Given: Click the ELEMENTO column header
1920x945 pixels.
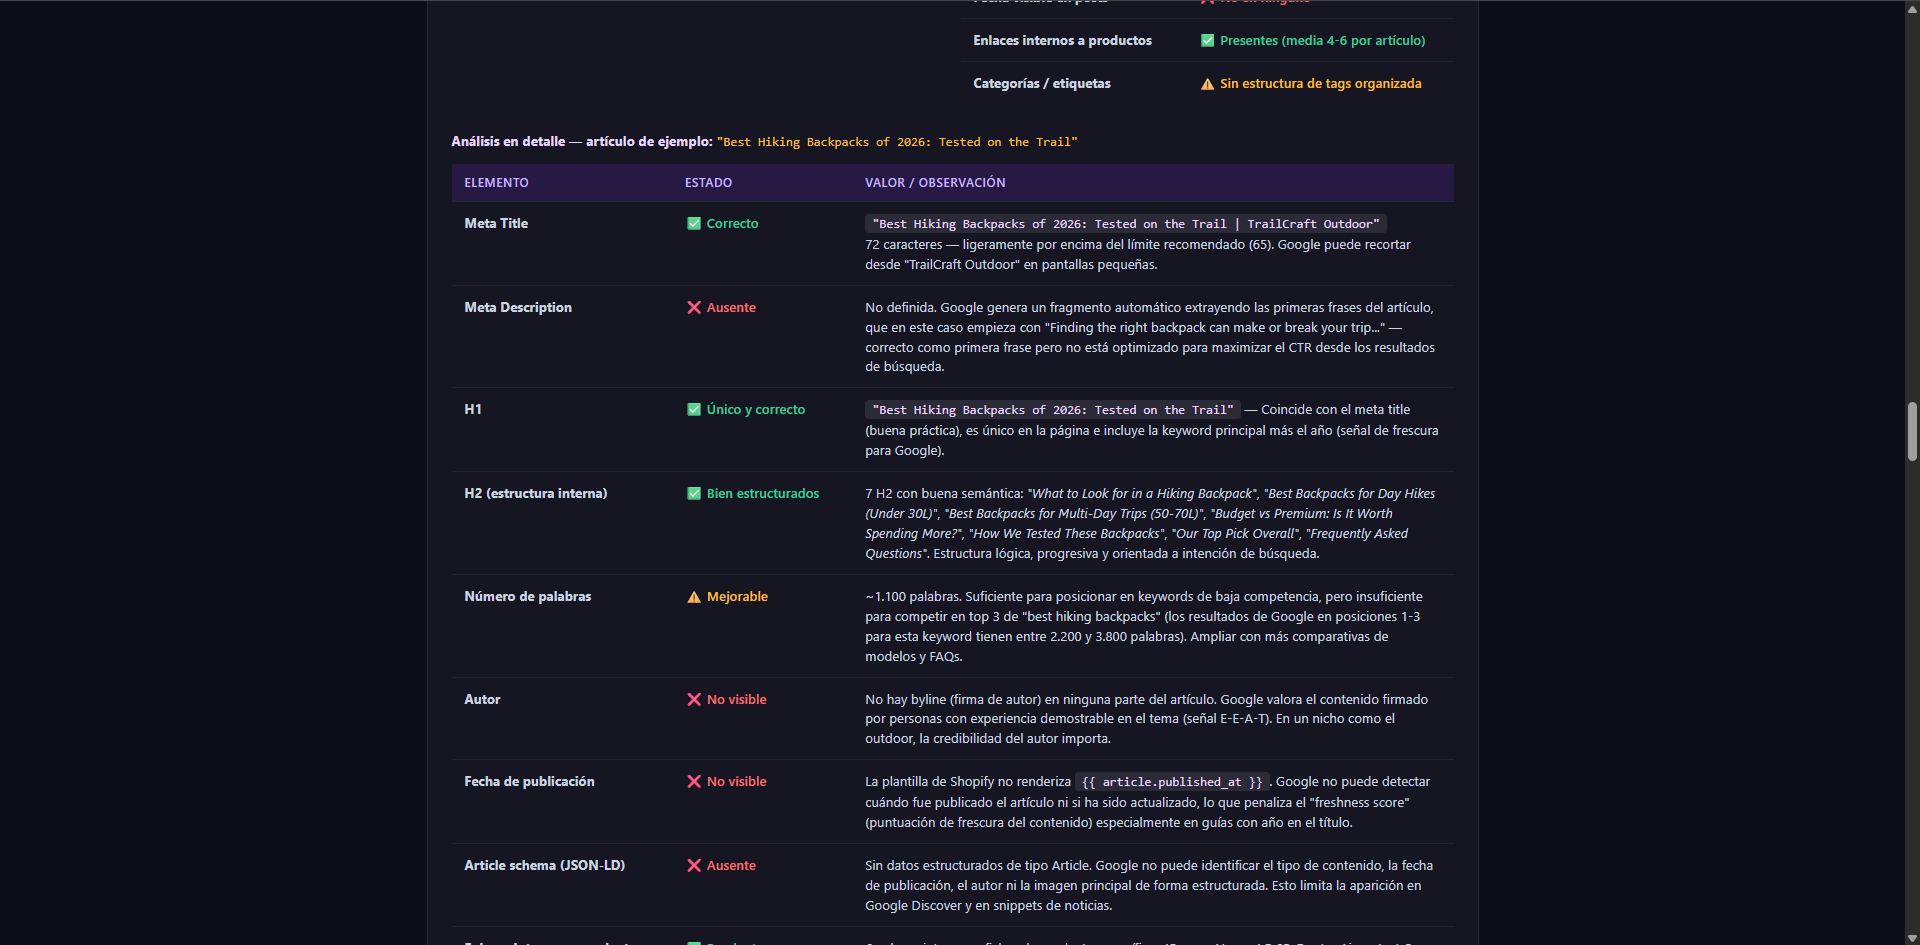Looking at the screenshot, I should (496, 183).
